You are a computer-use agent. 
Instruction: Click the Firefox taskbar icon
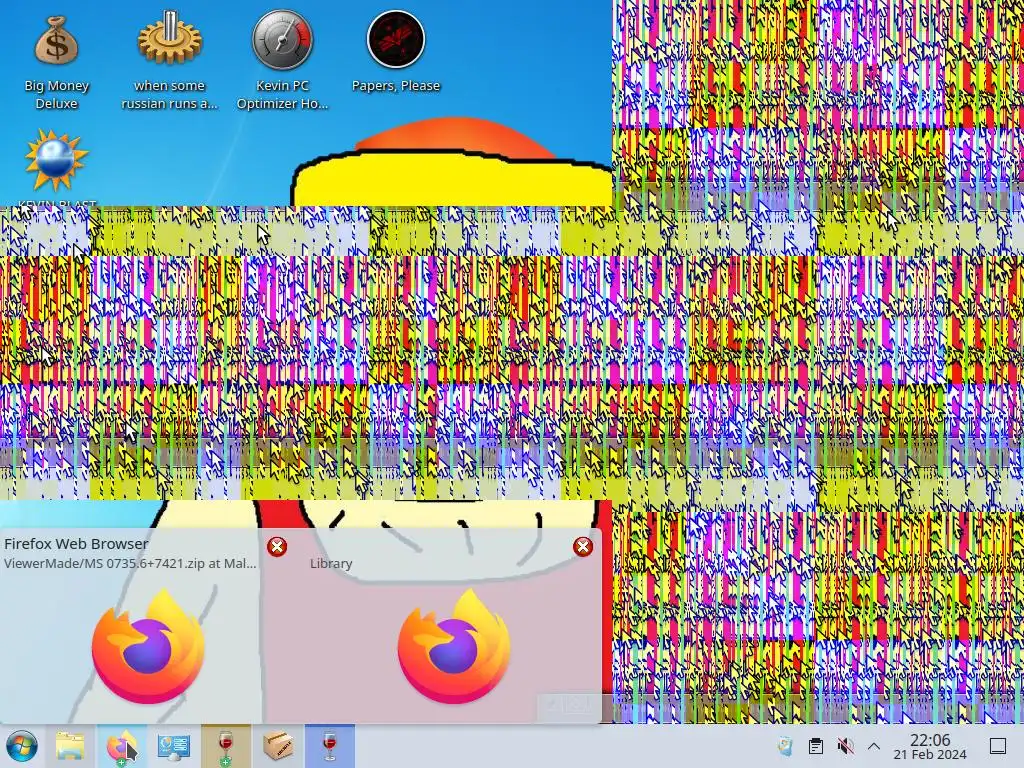(122, 746)
